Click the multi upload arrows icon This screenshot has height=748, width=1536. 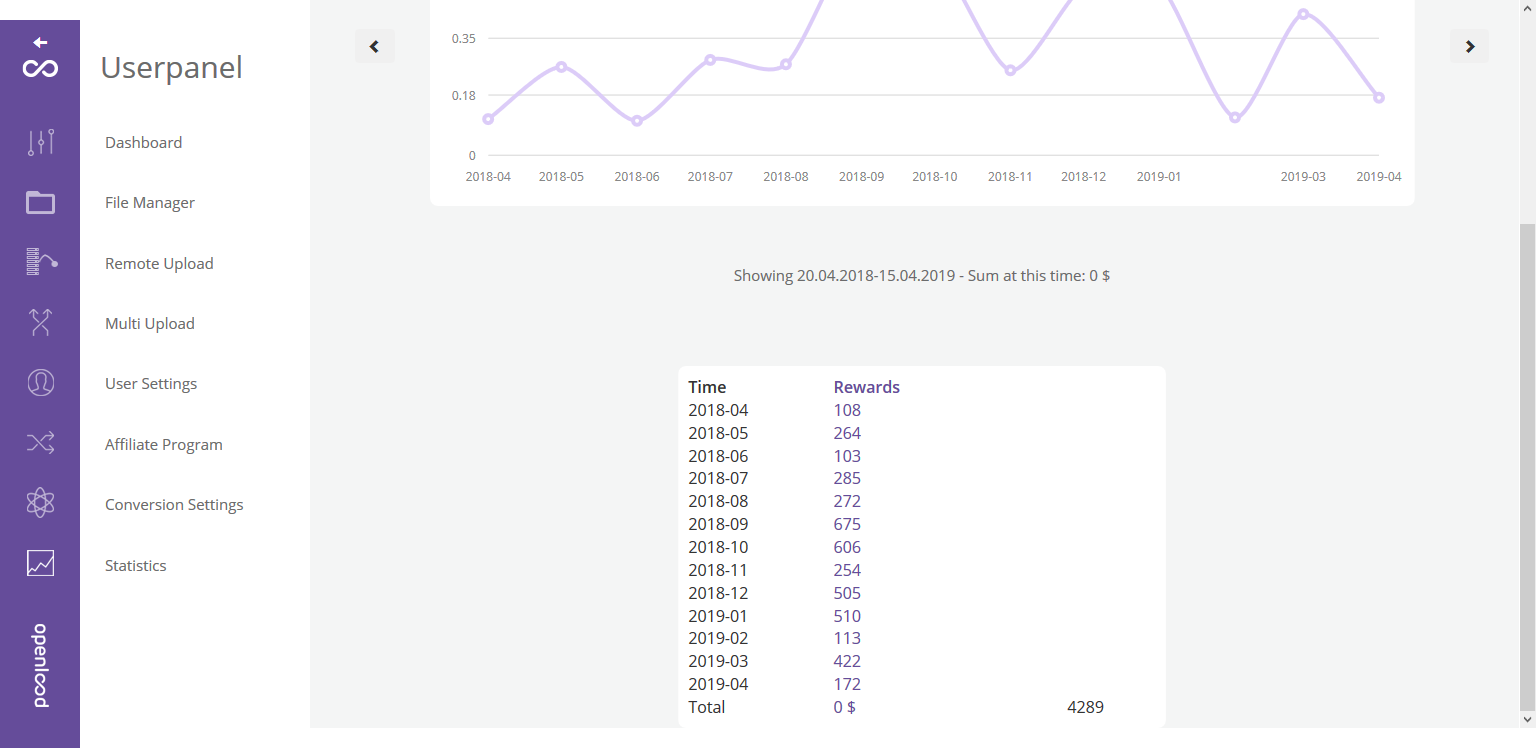40,322
